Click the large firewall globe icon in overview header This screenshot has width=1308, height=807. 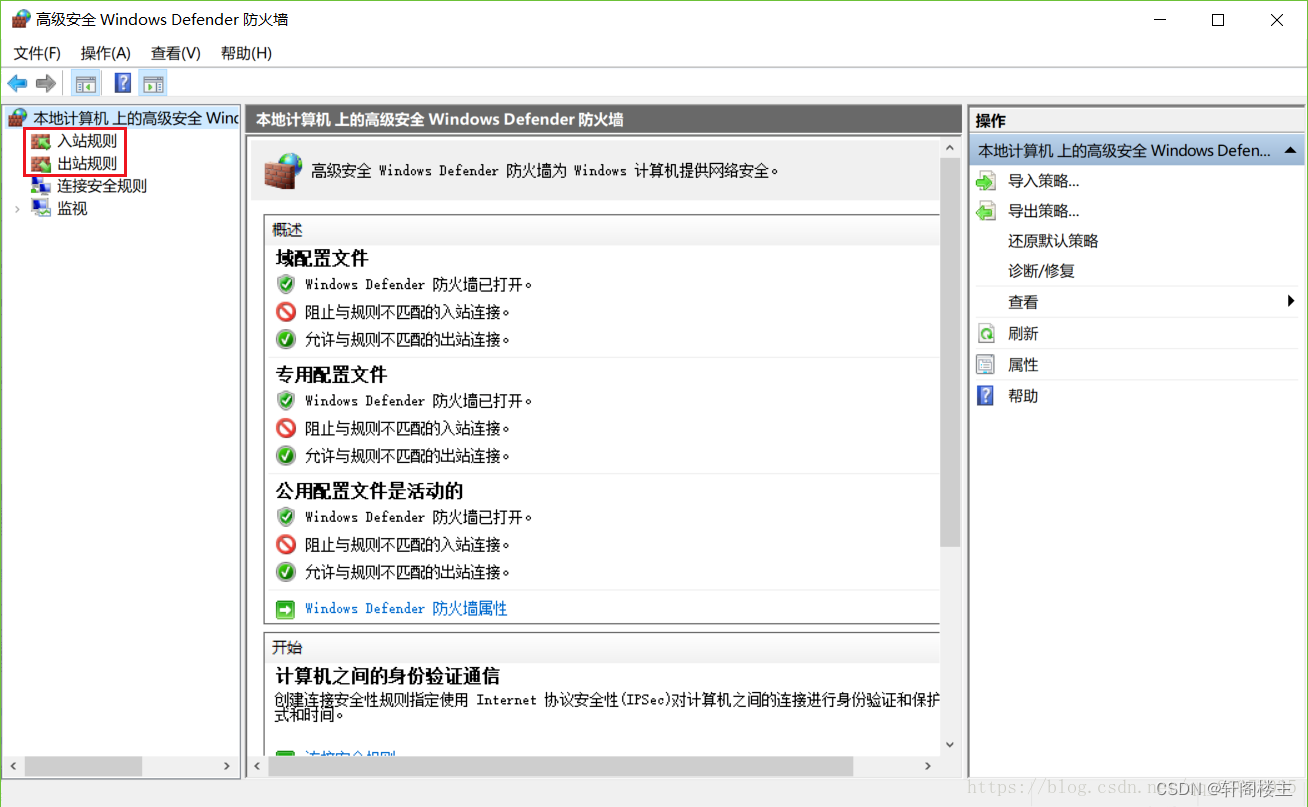pyautogui.click(x=283, y=169)
